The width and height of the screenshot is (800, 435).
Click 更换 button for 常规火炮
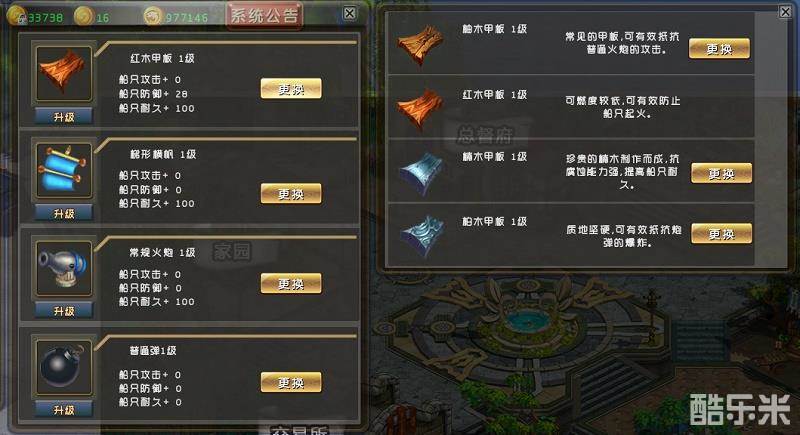(x=291, y=284)
